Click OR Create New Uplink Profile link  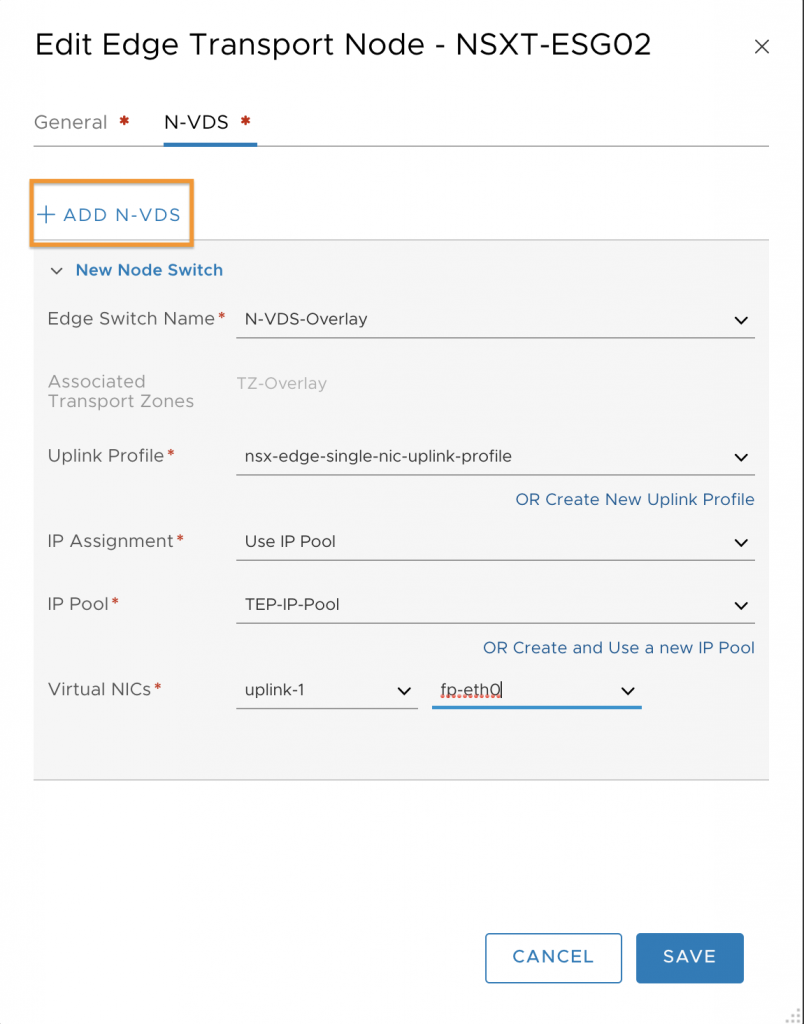(x=635, y=500)
